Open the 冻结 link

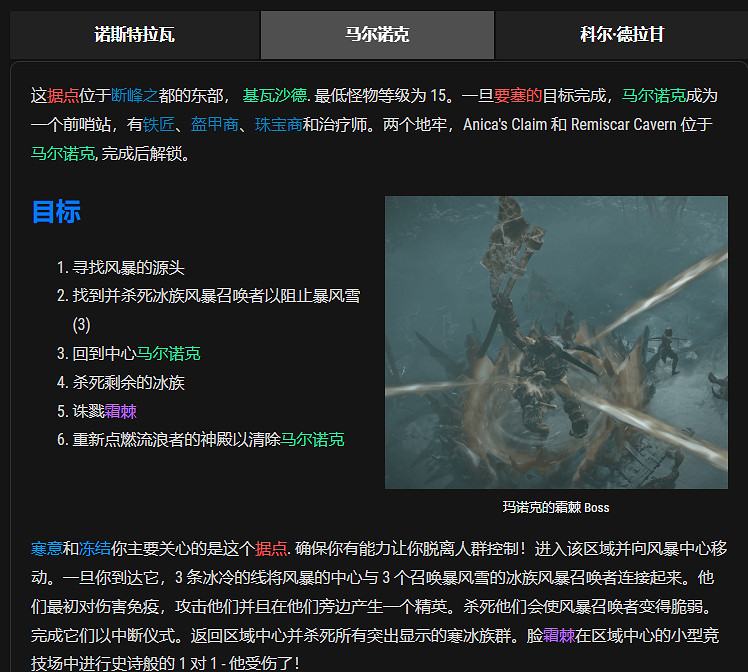tap(95, 549)
